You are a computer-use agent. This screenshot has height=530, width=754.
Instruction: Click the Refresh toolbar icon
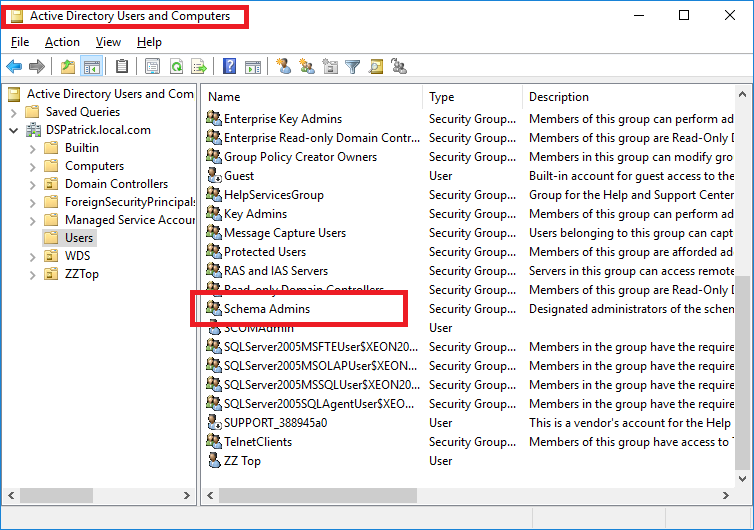(176, 66)
